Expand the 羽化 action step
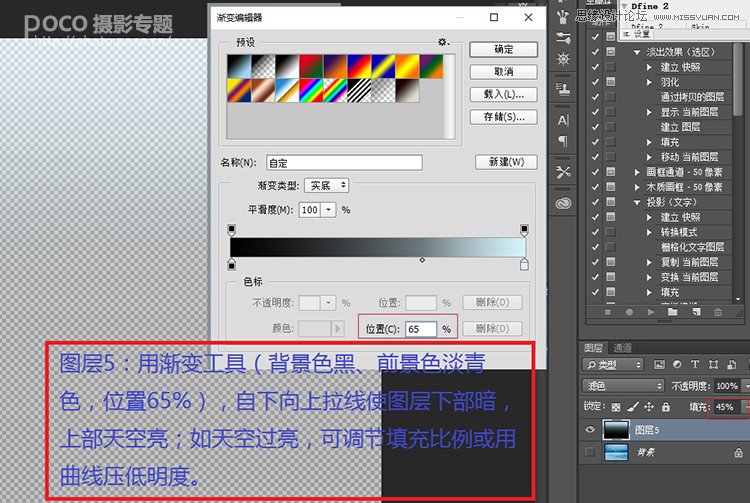750x503 pixels. click(649, 82)
